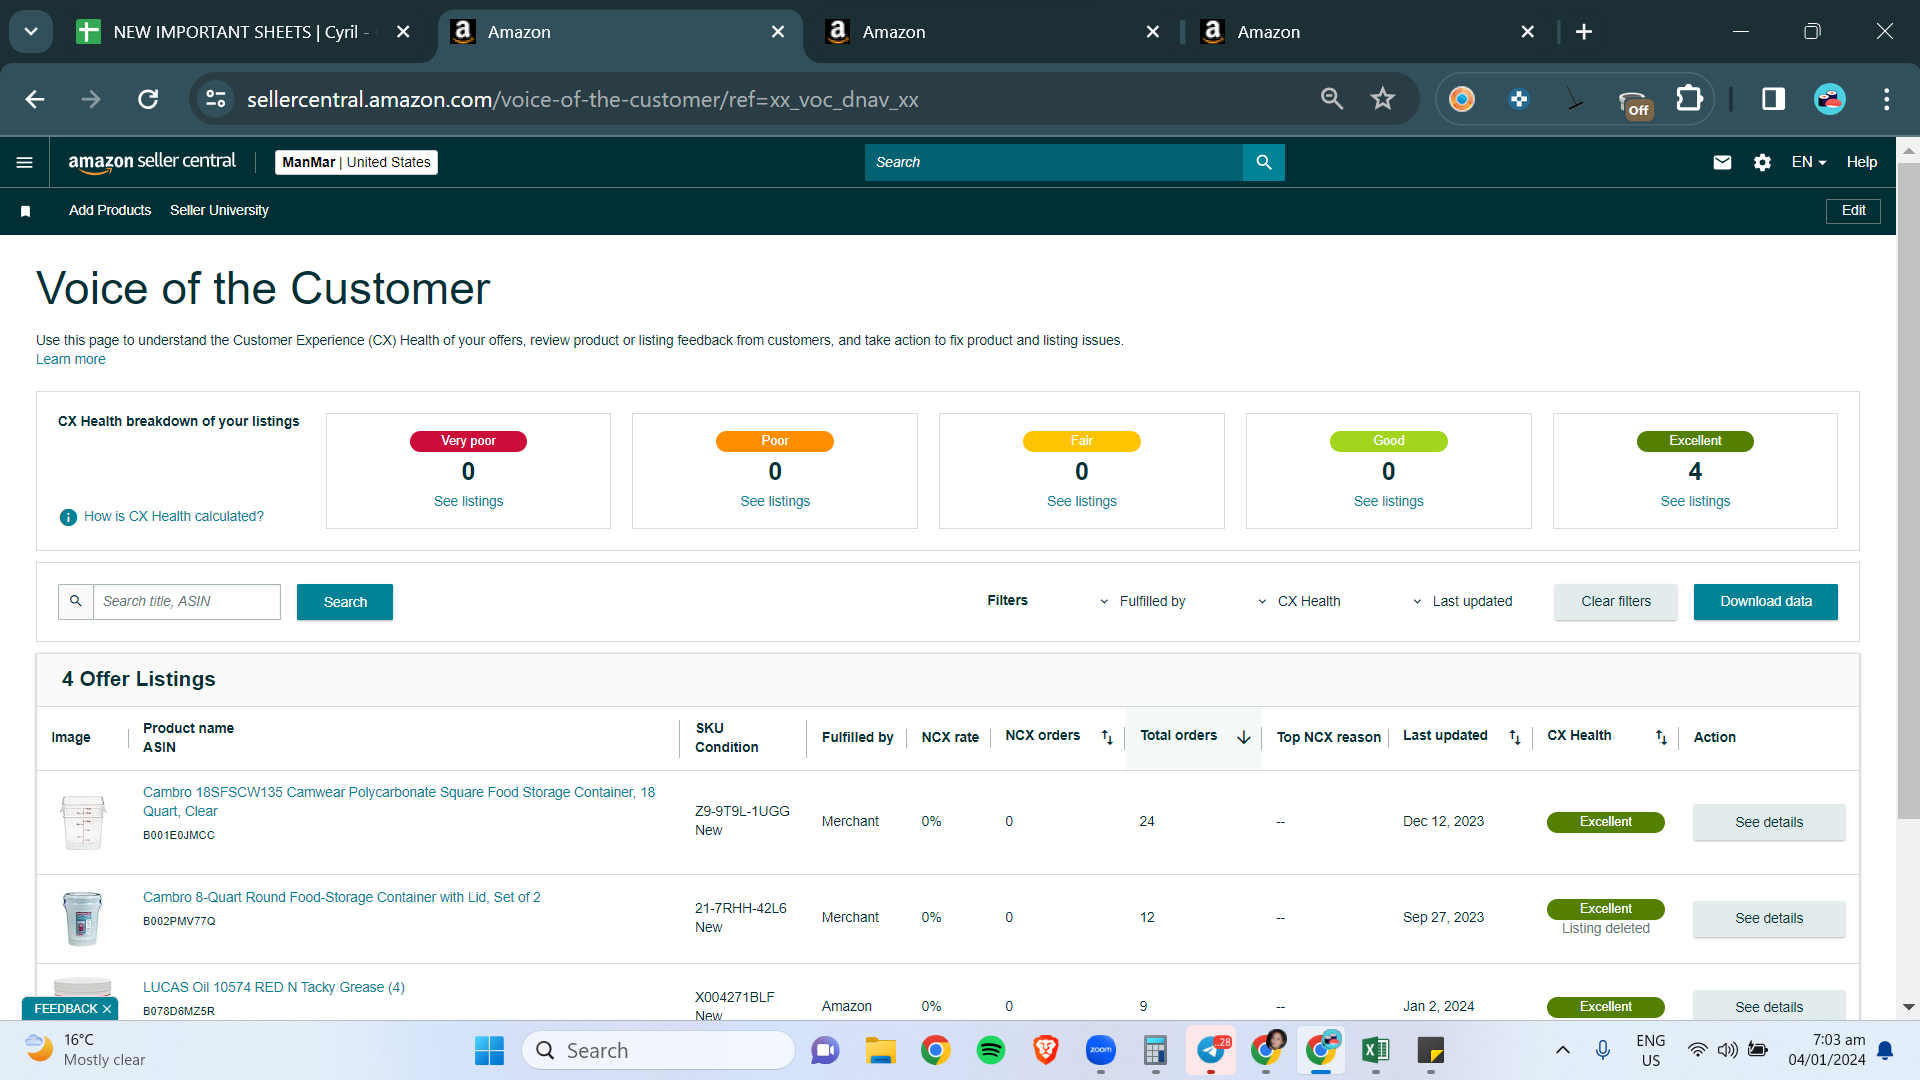Open a new browser tab
This screenshot has width=1920, height=1080.
pos(1584,32)
